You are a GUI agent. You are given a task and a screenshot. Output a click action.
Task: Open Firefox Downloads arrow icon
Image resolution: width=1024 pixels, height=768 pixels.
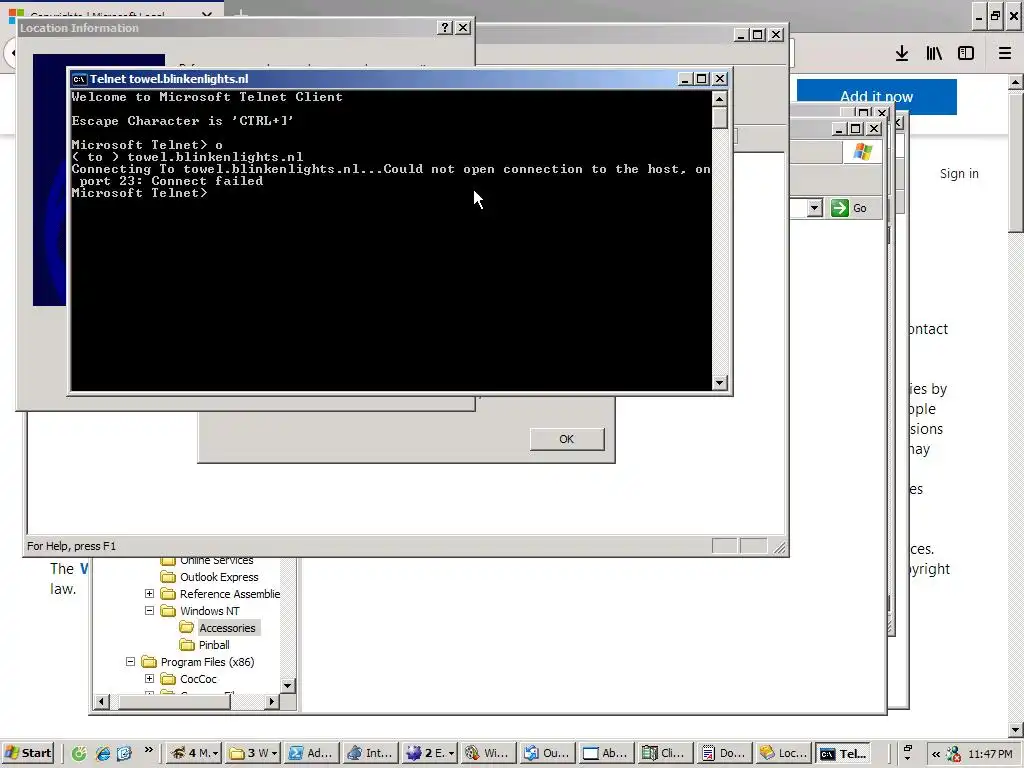point(902,54)
